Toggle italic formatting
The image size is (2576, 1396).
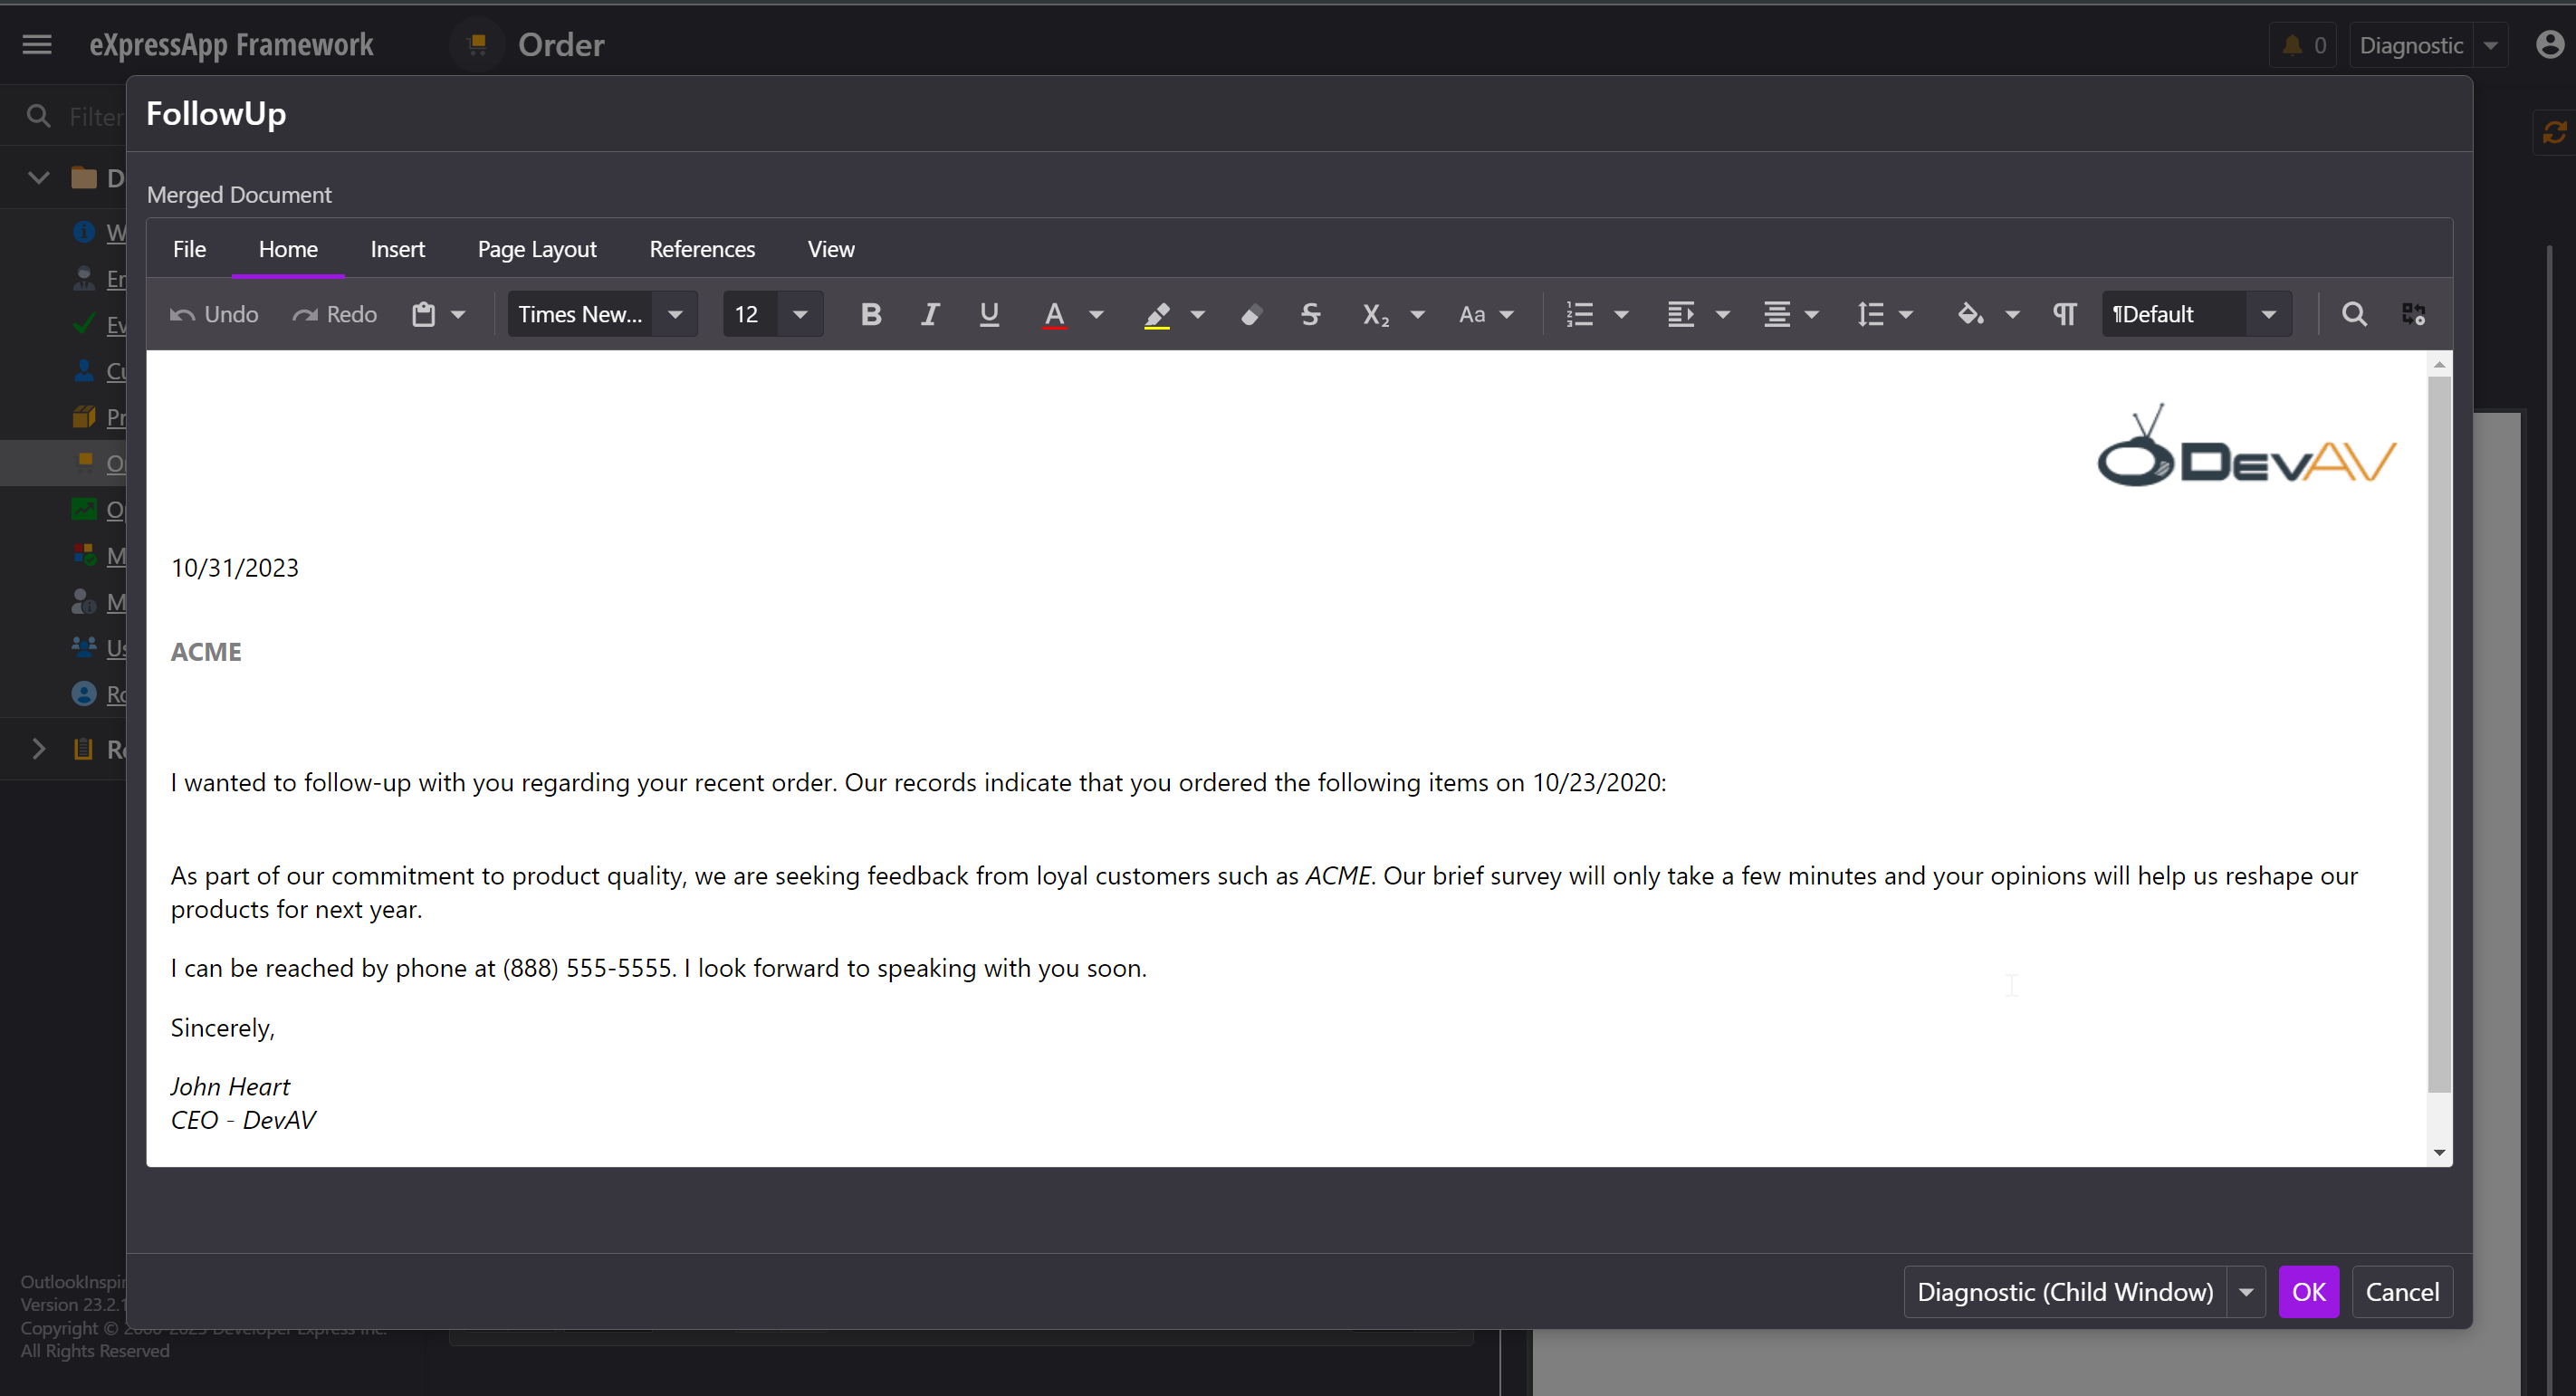point(929,314)
